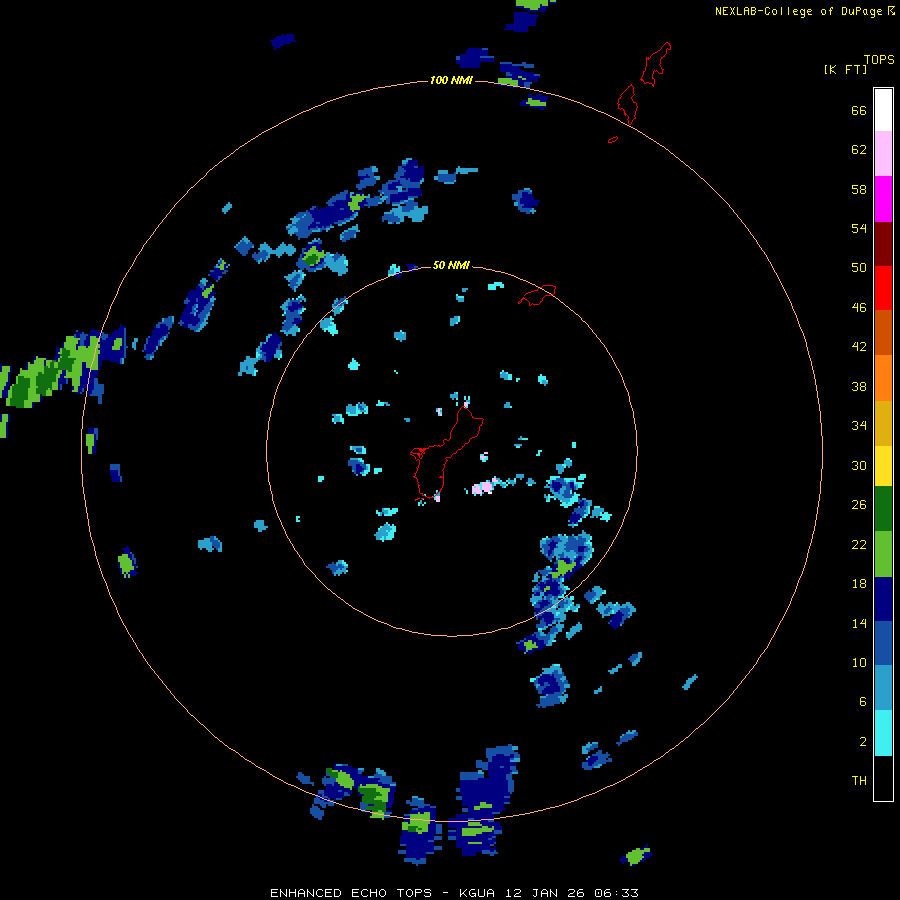The image size is (900, 900).
Task: Pick the light green legend swatch
Action: pos(883,554)
